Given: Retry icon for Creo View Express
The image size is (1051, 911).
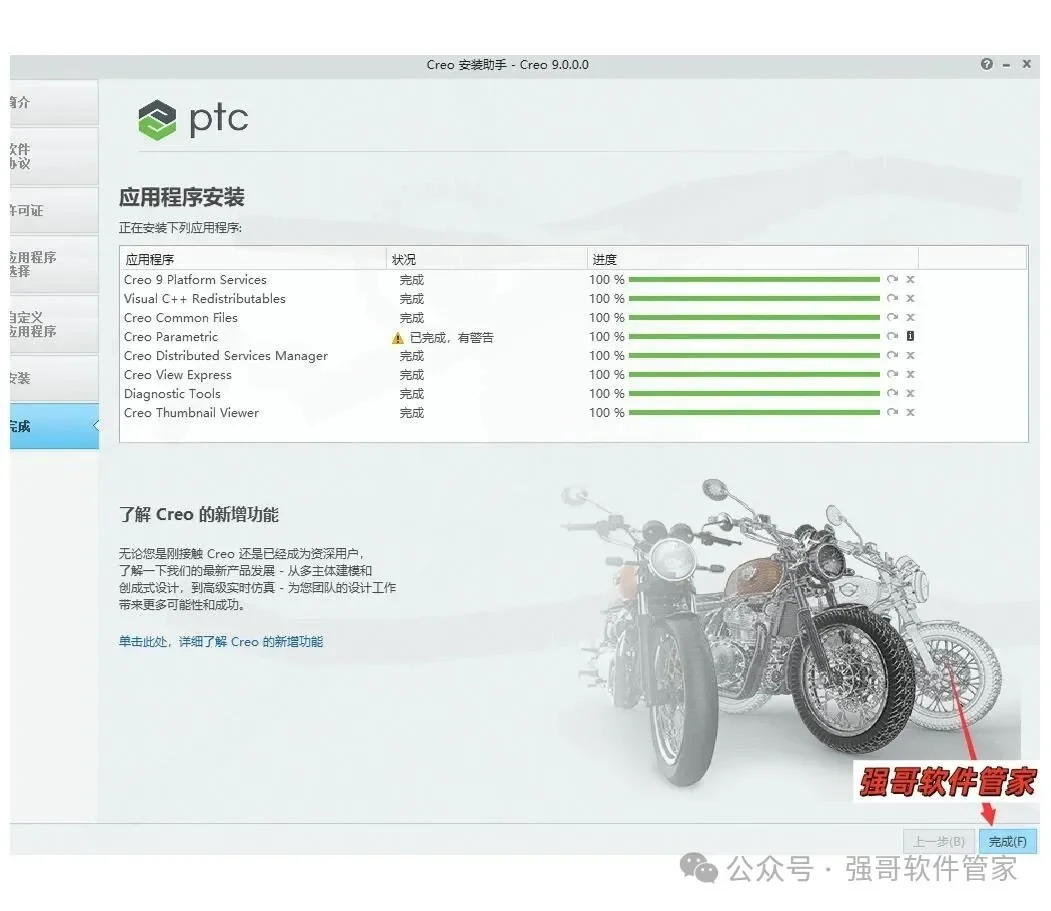Looking at the screenshot, I should [892, 374].
